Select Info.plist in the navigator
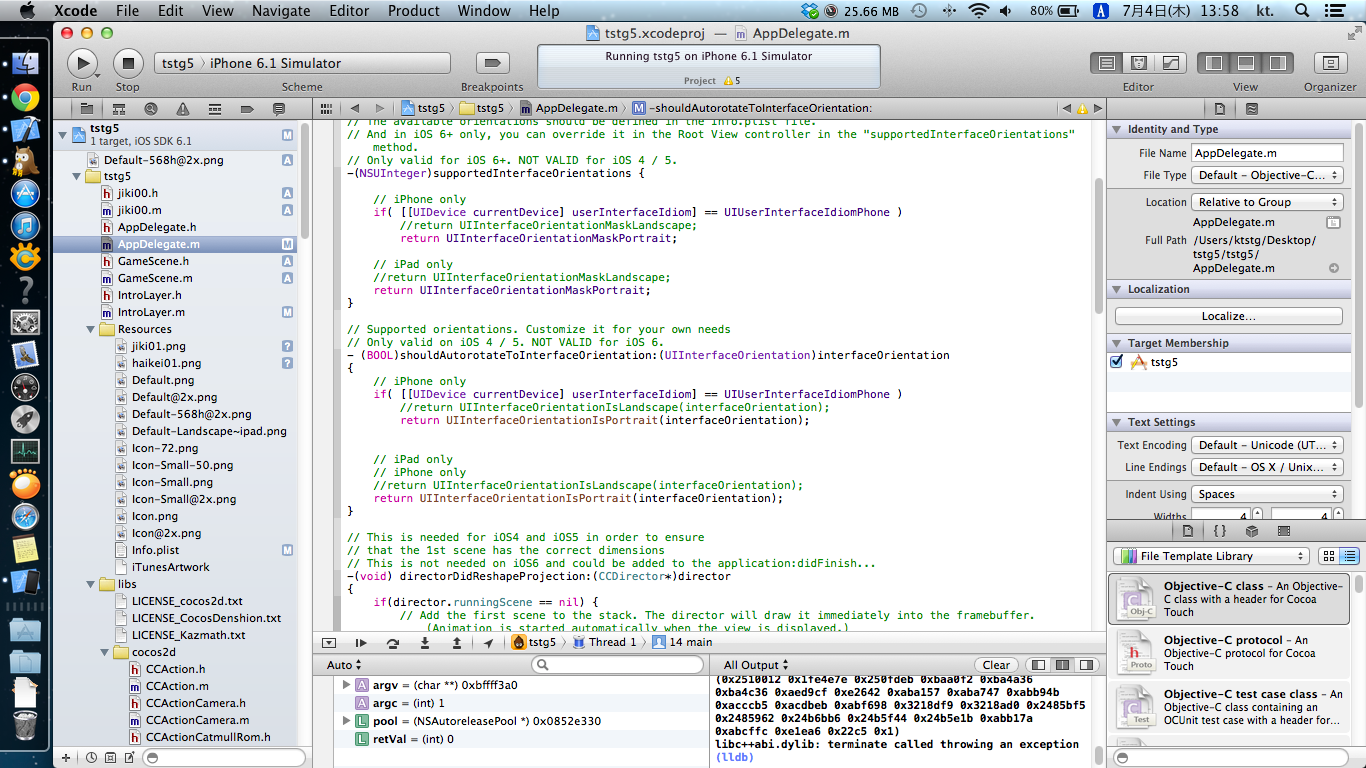 [x=155, y=550]
